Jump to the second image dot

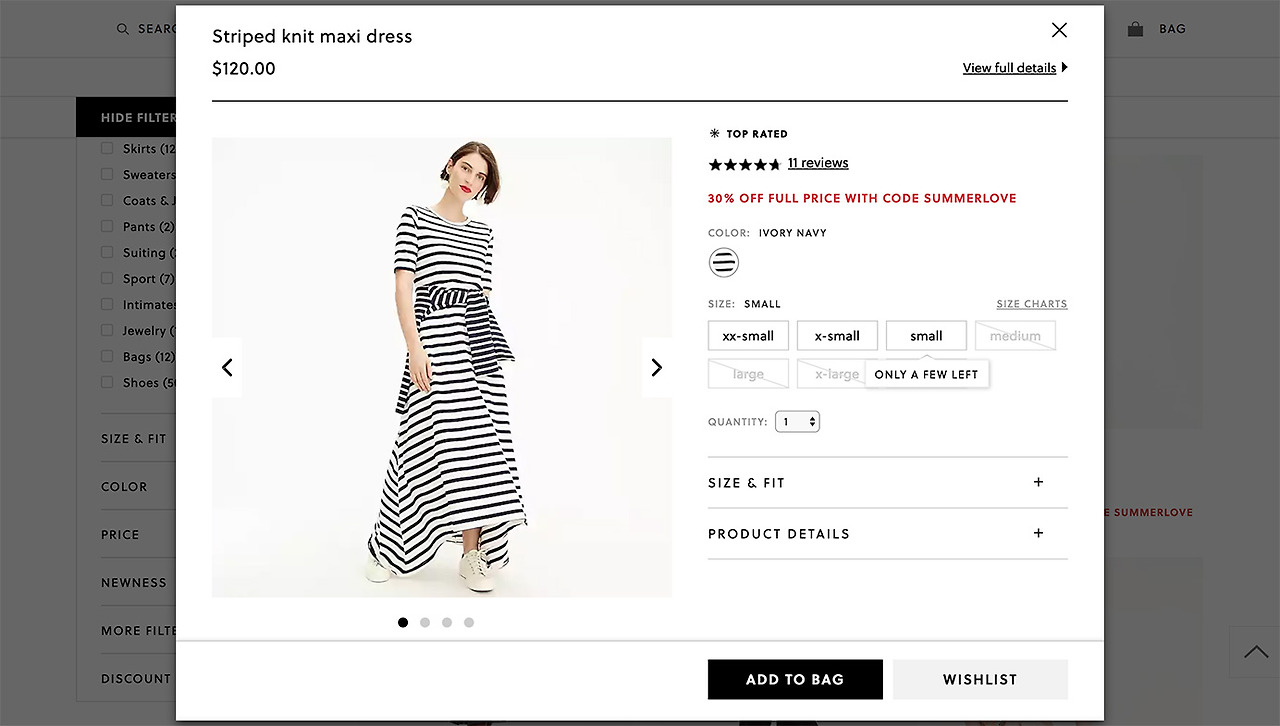coord(425,622)
